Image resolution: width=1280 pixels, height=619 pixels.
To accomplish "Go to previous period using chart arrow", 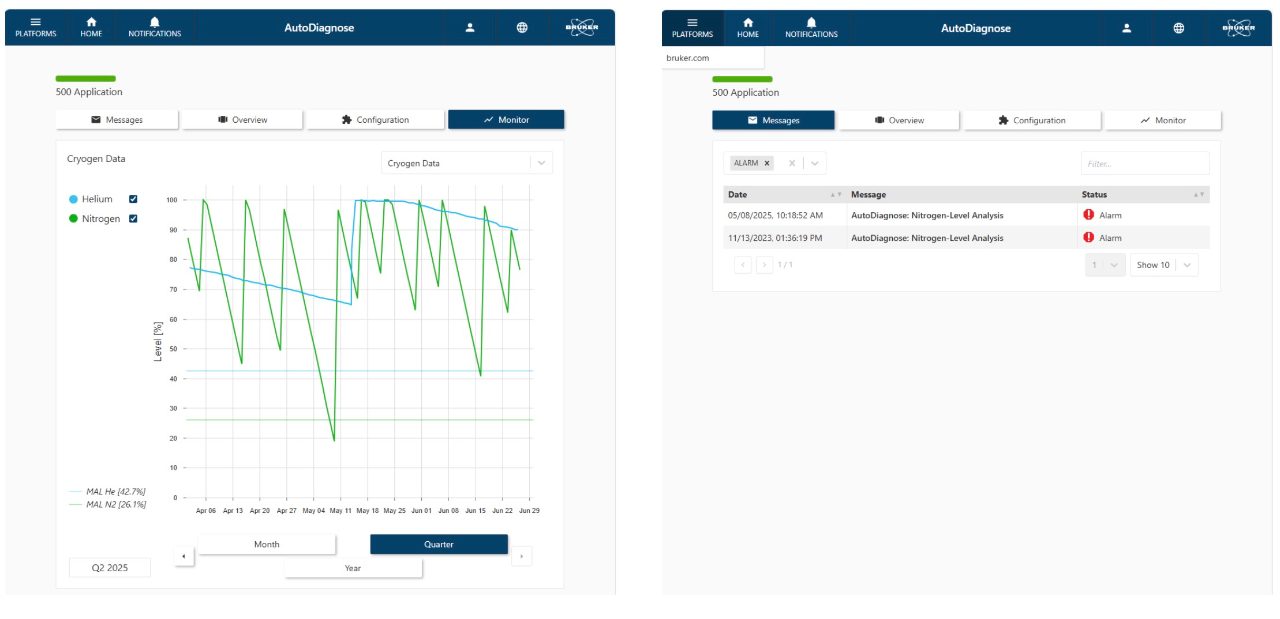I will 184,557.
